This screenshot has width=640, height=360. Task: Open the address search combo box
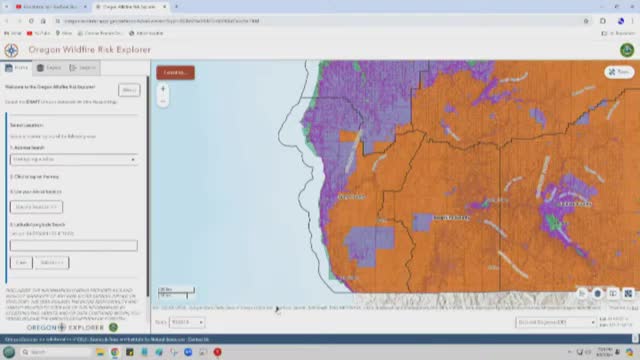73,160
